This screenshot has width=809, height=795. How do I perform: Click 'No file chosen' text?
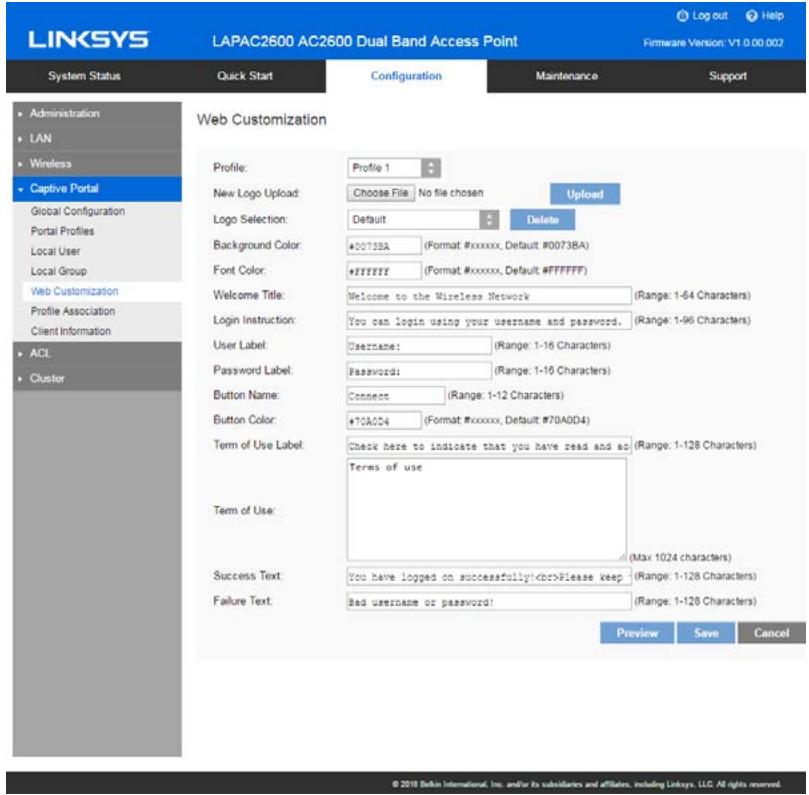tap(451, 193)
